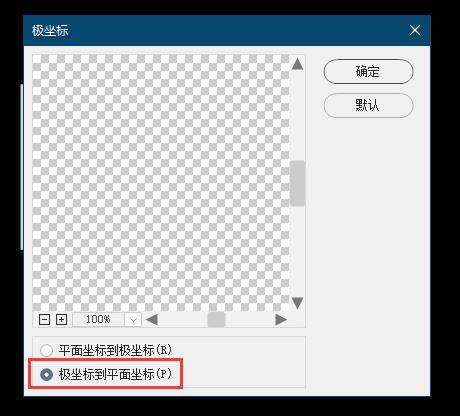The width and height of the screenshot is (460, 416).
Task: Click the 100% zoom value field
Action: click(x=98, y=320)
